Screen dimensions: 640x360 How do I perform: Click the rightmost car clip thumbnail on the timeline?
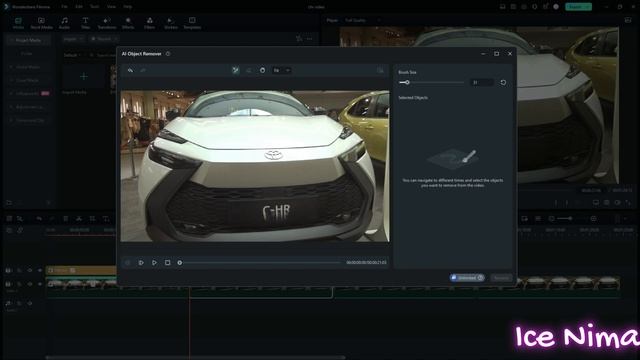coord(608,283)
